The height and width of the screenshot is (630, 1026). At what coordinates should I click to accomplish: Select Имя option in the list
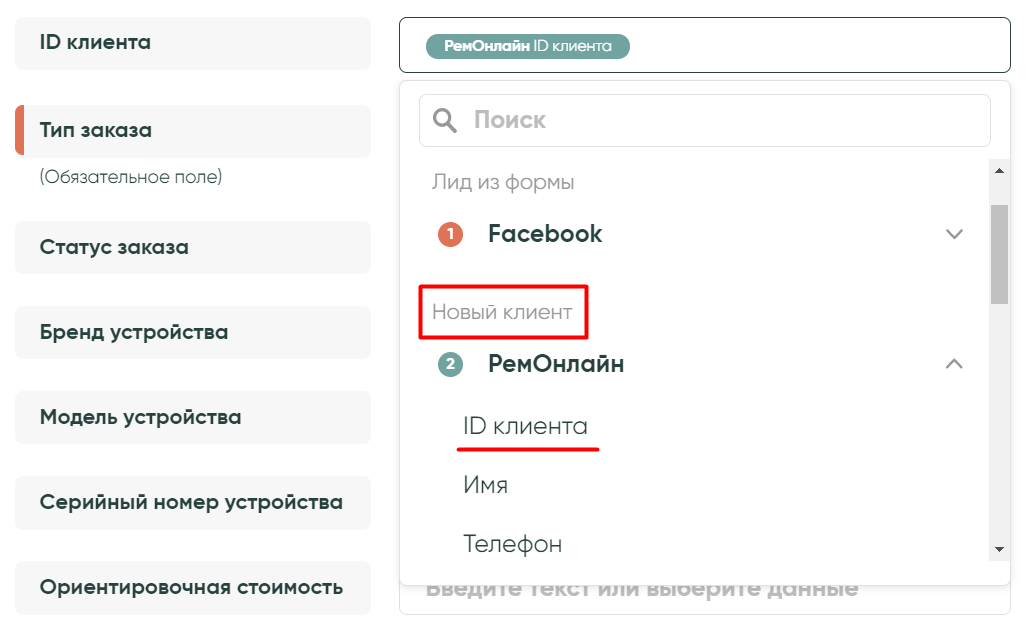pos(486,486)
